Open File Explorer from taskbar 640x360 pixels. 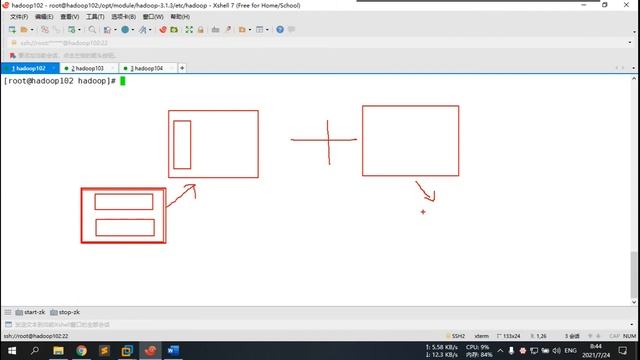click(58, 351)
